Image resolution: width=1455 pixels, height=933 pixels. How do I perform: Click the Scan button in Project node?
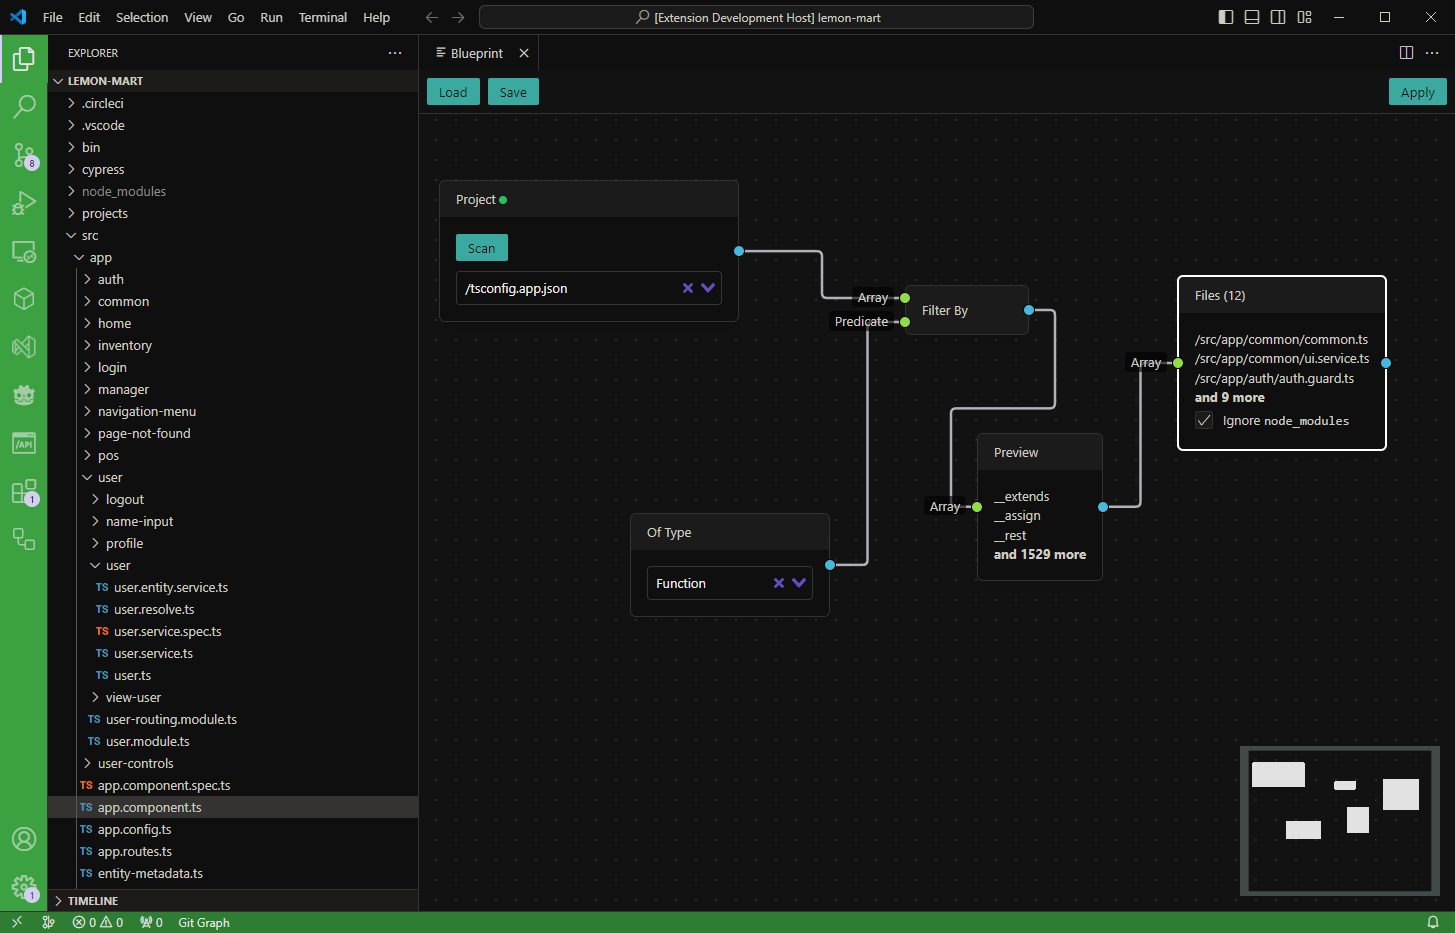click(x=482, y=248)
